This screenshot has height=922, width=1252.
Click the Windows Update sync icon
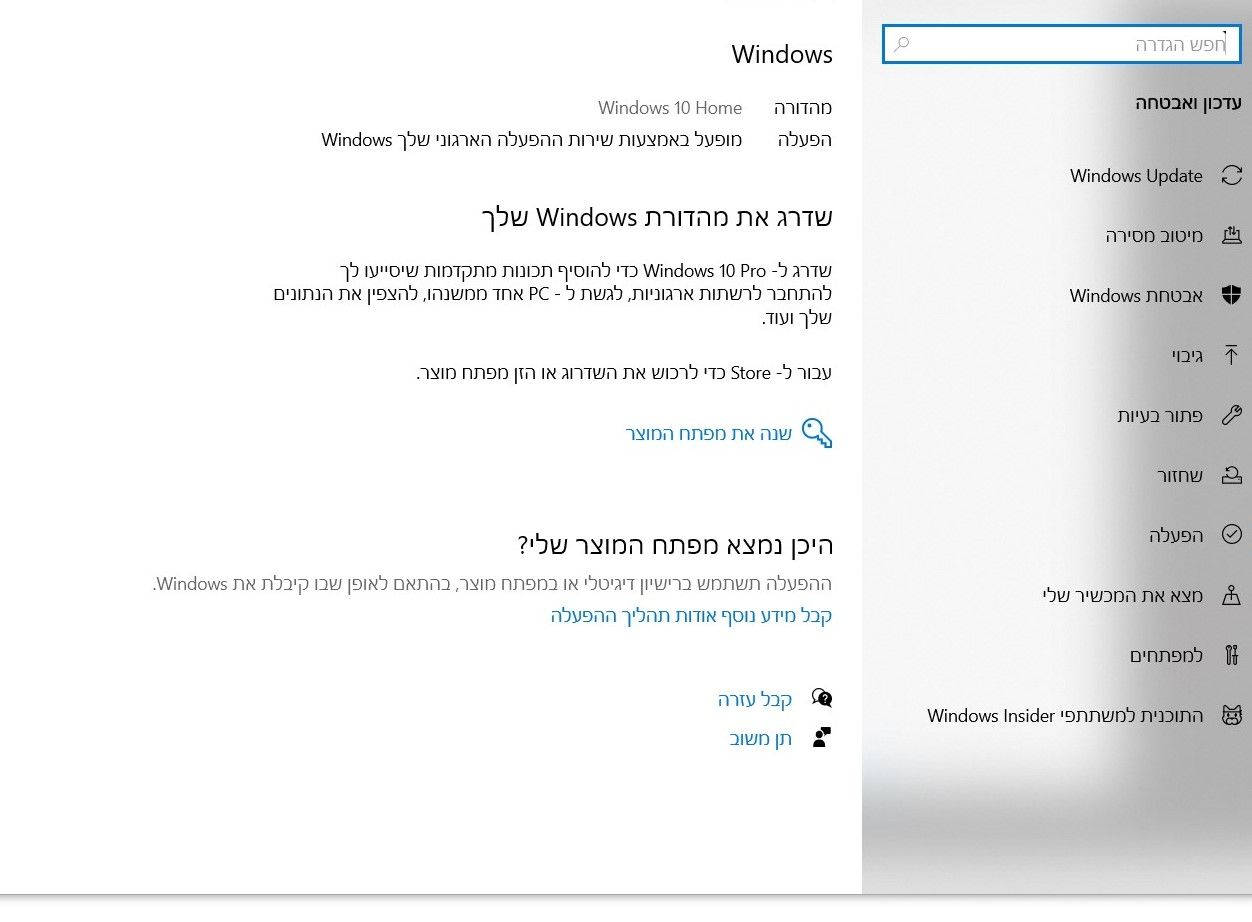pyautogui.click(x=1231, y=176)
